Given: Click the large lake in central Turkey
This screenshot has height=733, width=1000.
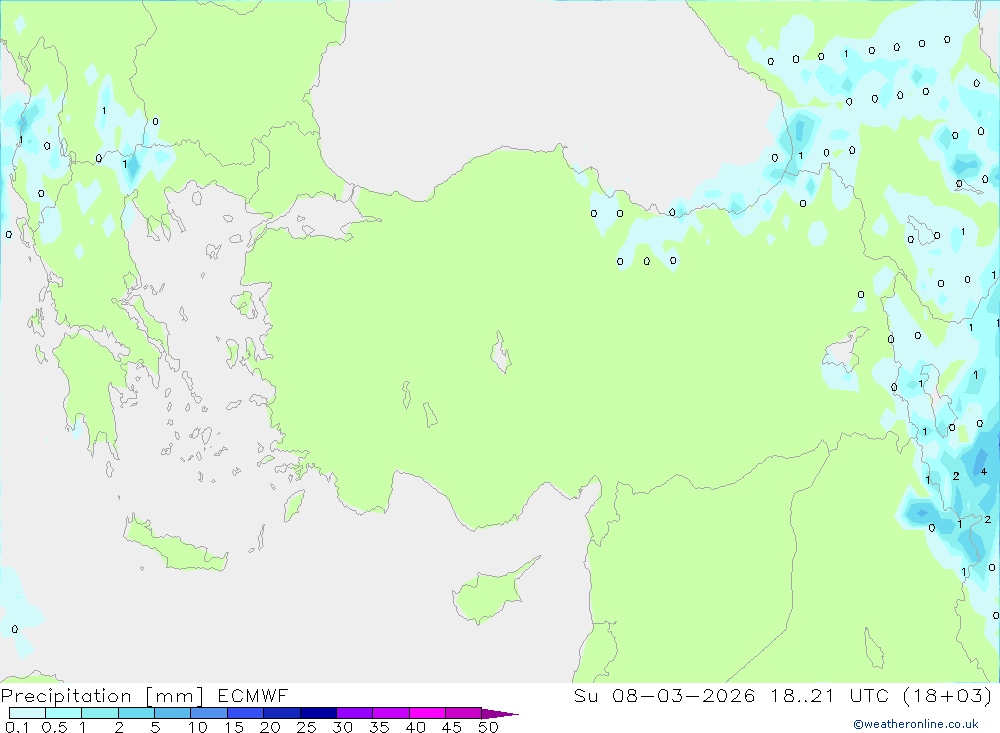Looking at the screenshot, I should pos(501,352).
